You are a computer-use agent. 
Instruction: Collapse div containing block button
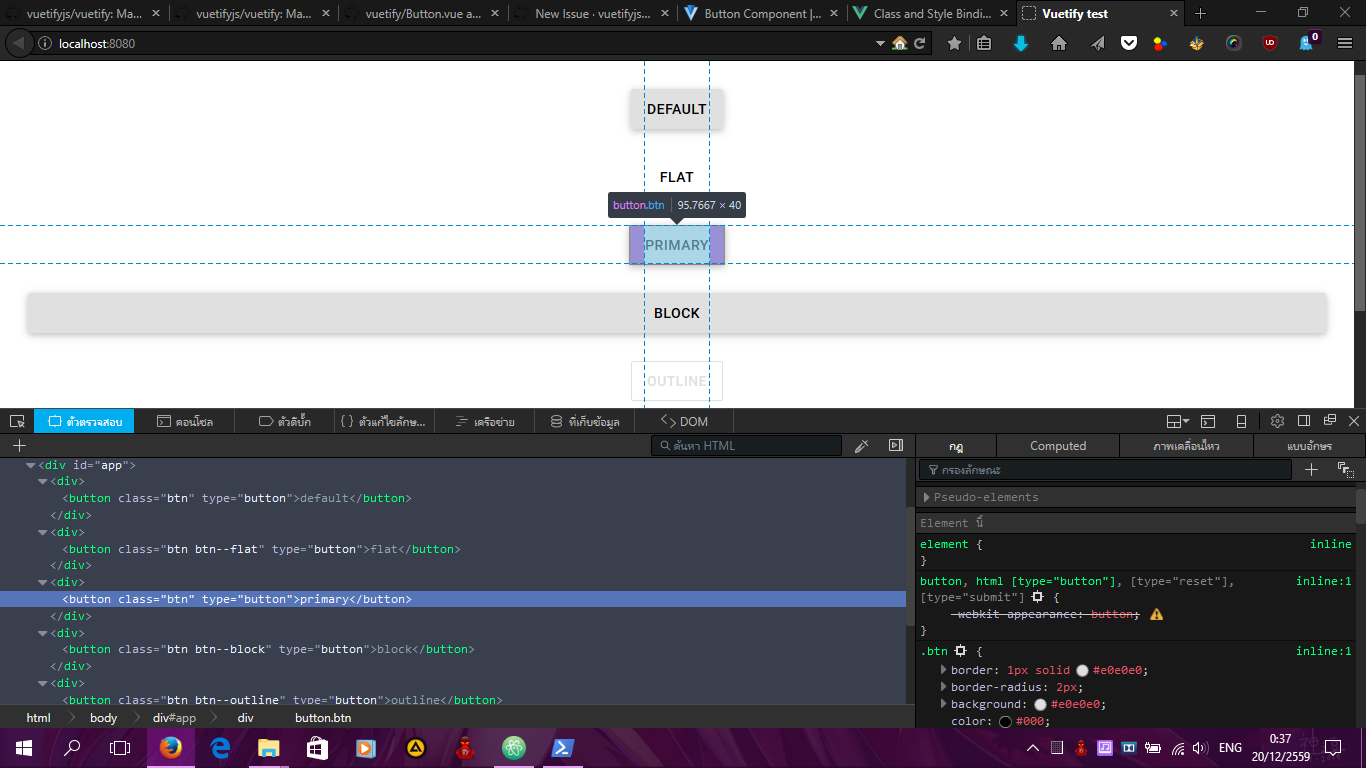pos(43,633)
